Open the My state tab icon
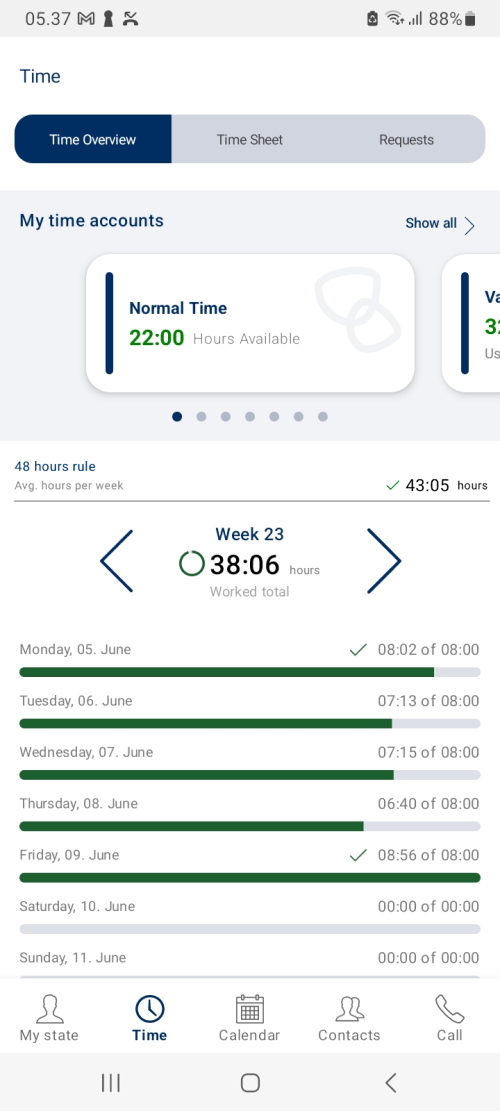Screen dimensions: 500x1111 coord(49,1008)
